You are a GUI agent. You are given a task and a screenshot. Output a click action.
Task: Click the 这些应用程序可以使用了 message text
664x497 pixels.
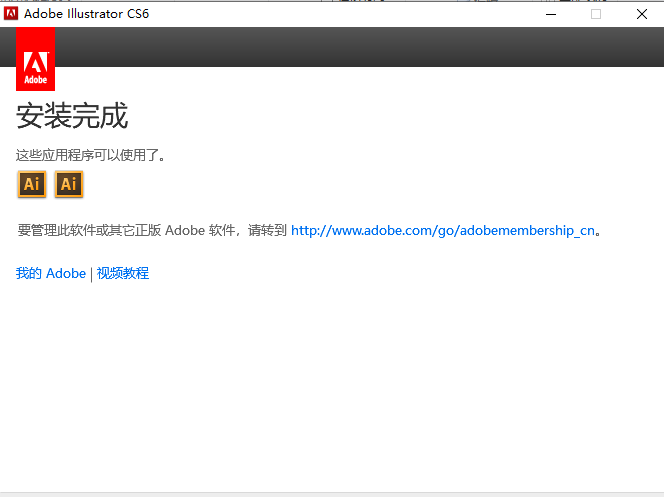click(x=90, y=155)
